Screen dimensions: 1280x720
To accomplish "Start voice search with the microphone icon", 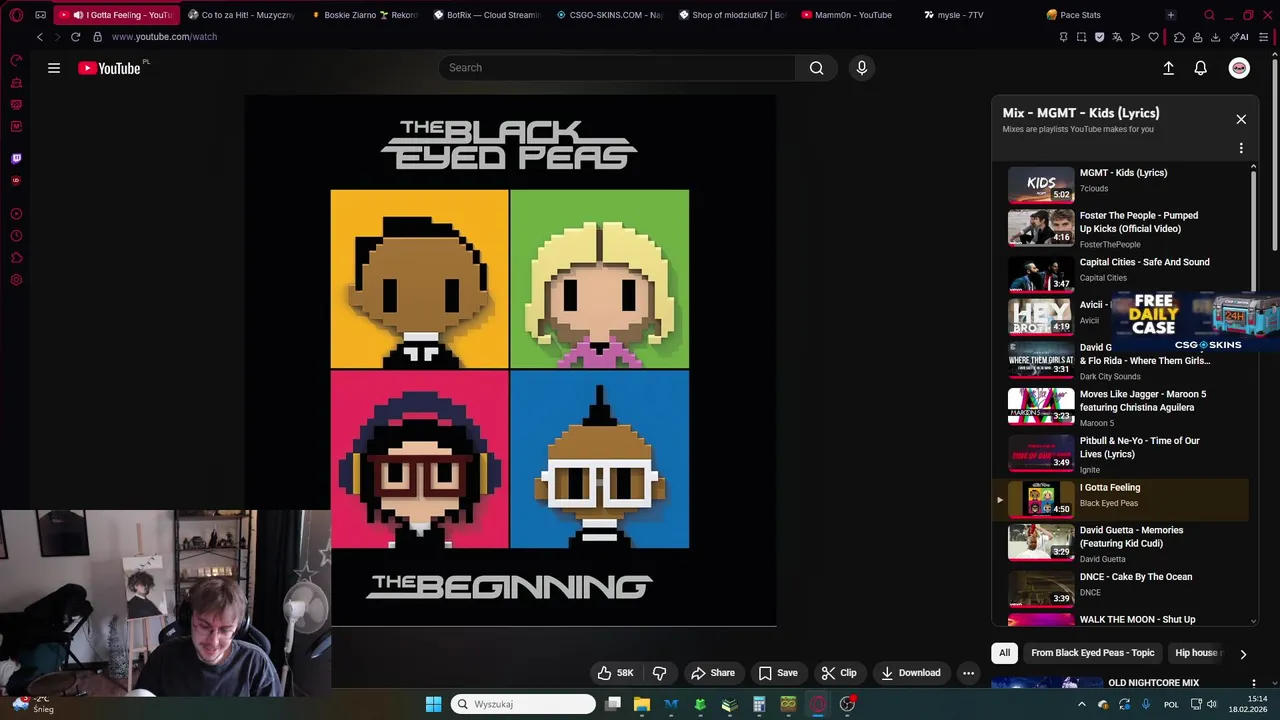I will (x=862, y=68).
